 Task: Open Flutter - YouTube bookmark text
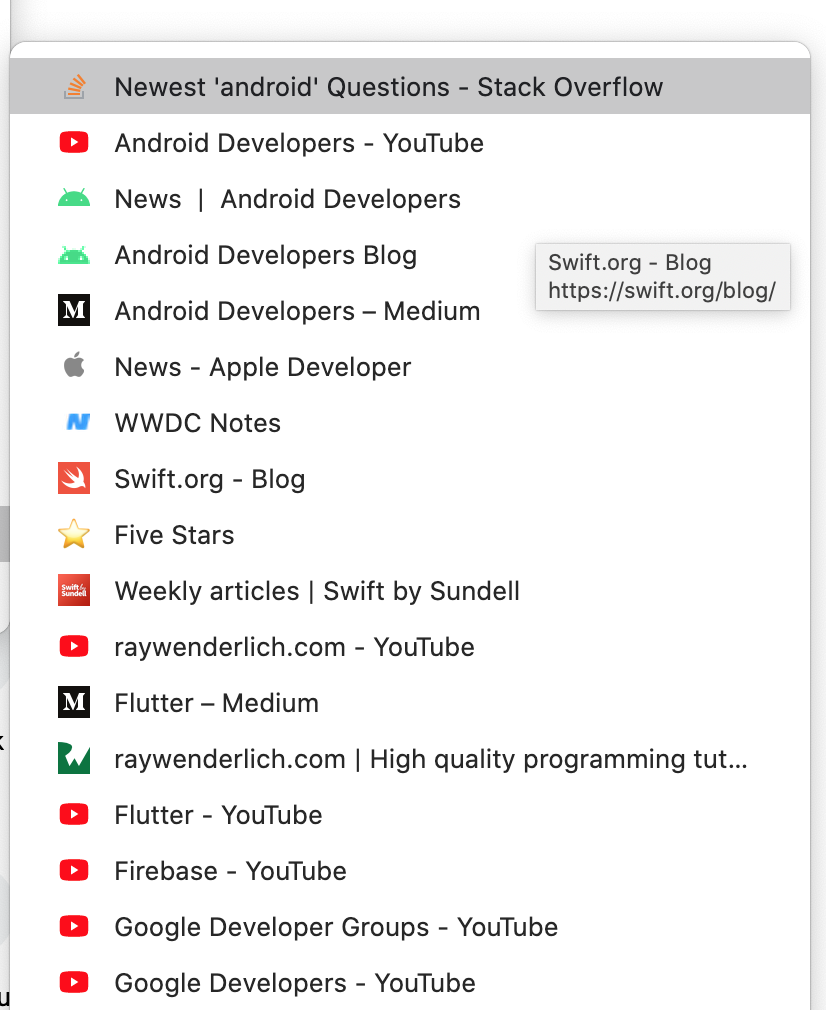(218, 815)
